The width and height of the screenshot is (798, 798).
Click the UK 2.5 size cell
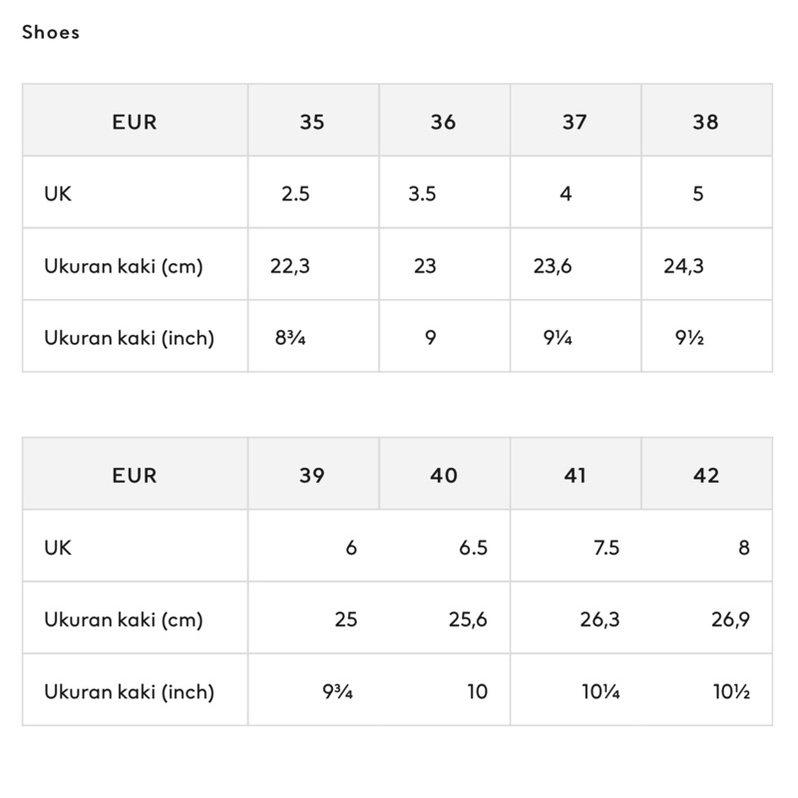[x=296, y=194]
